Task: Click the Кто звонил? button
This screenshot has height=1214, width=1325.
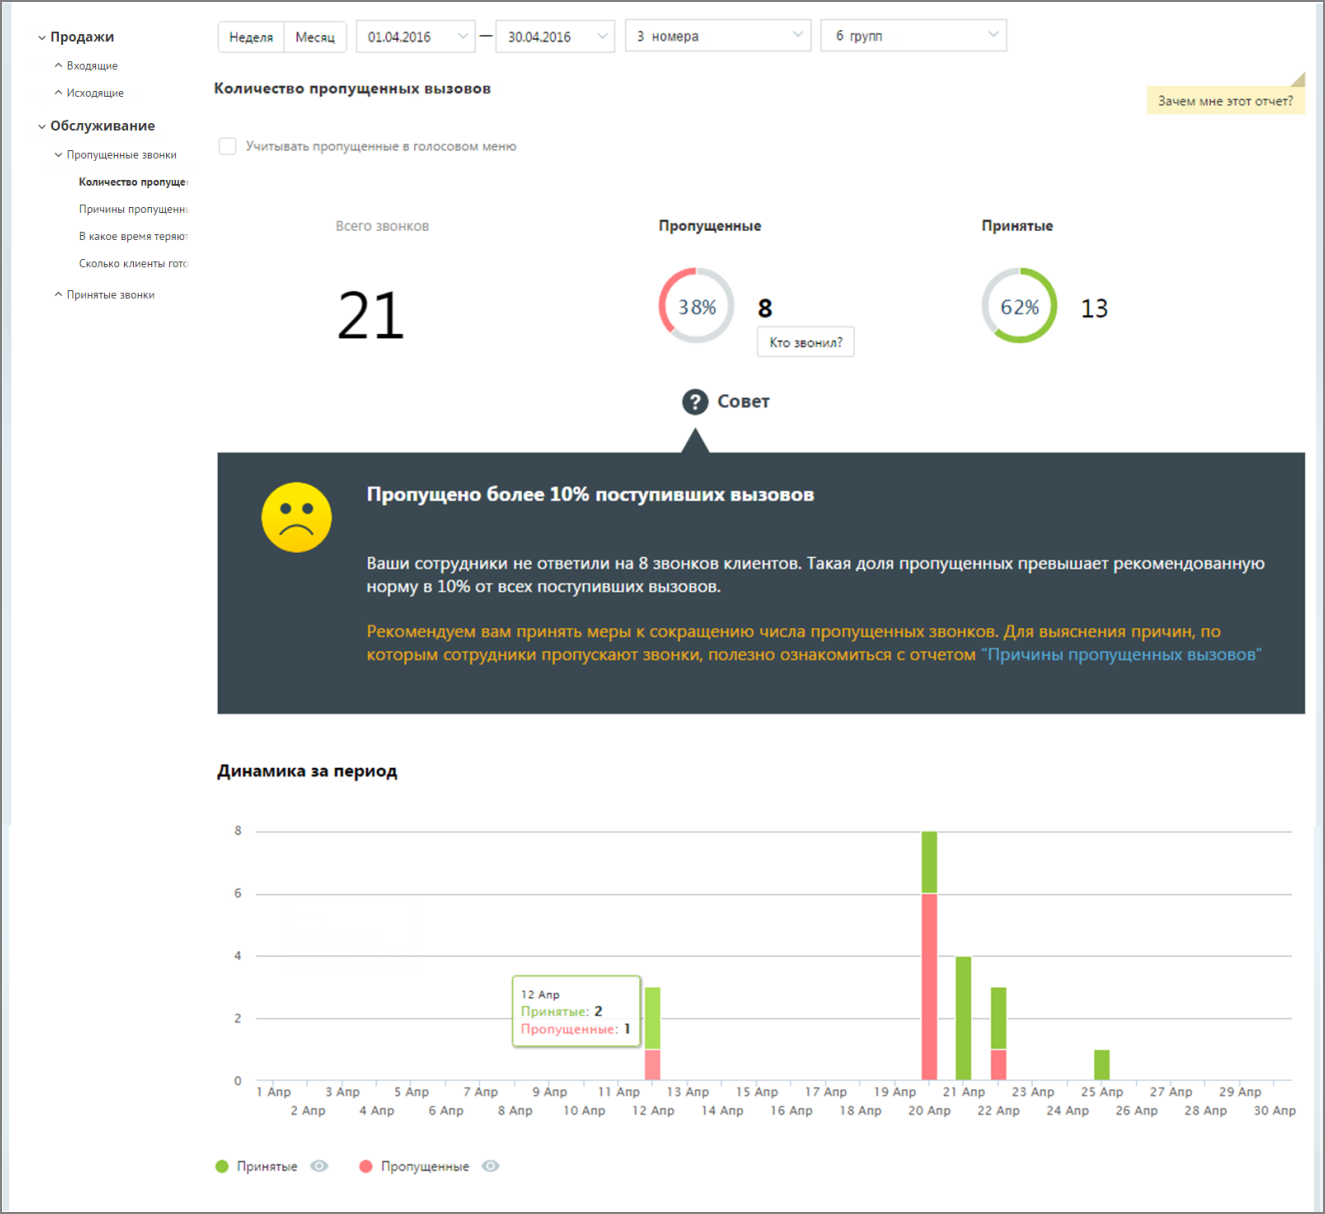Action: pyautogui.click(x=806, y=342)
